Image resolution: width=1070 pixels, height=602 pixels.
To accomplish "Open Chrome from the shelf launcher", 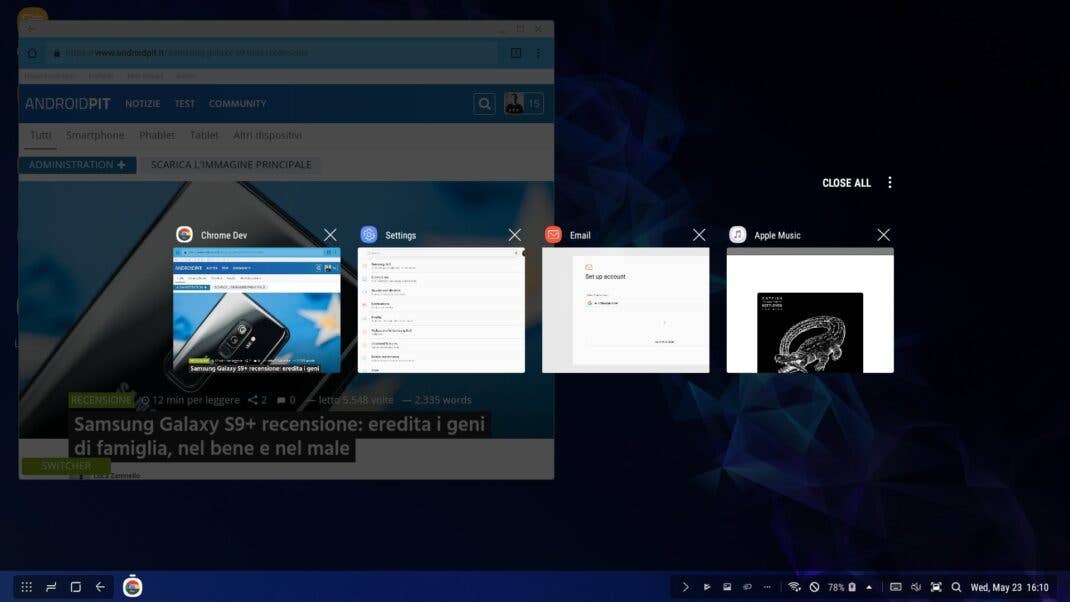I will coord(130,587).
